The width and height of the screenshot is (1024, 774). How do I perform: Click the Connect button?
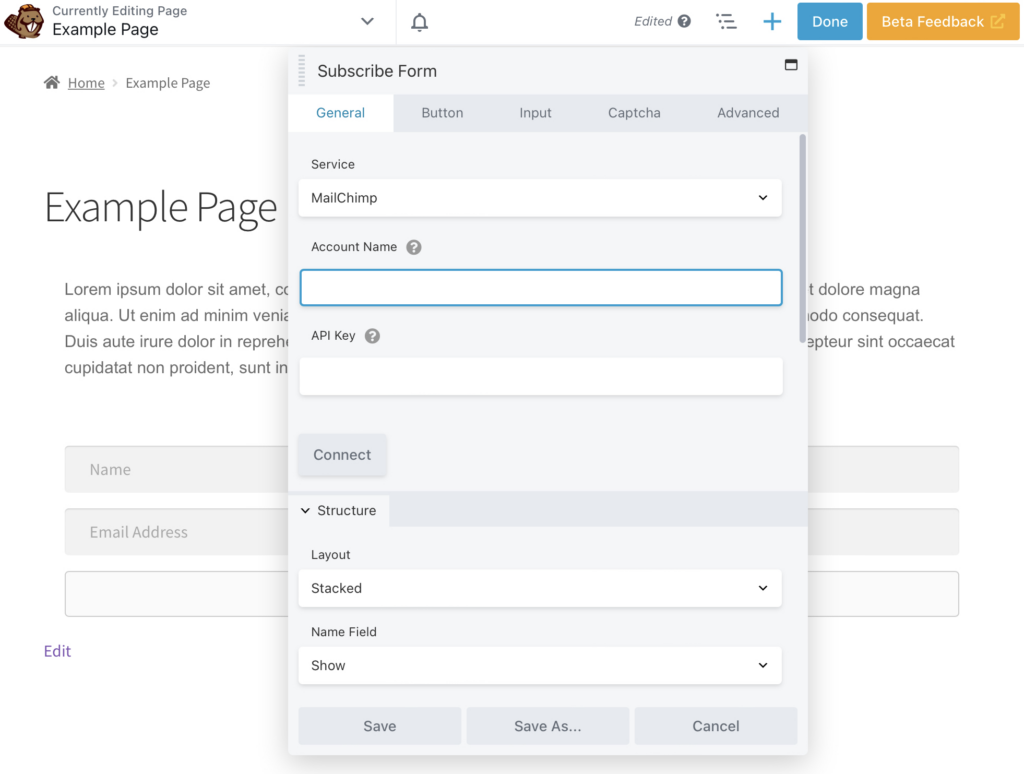(342, 454)
